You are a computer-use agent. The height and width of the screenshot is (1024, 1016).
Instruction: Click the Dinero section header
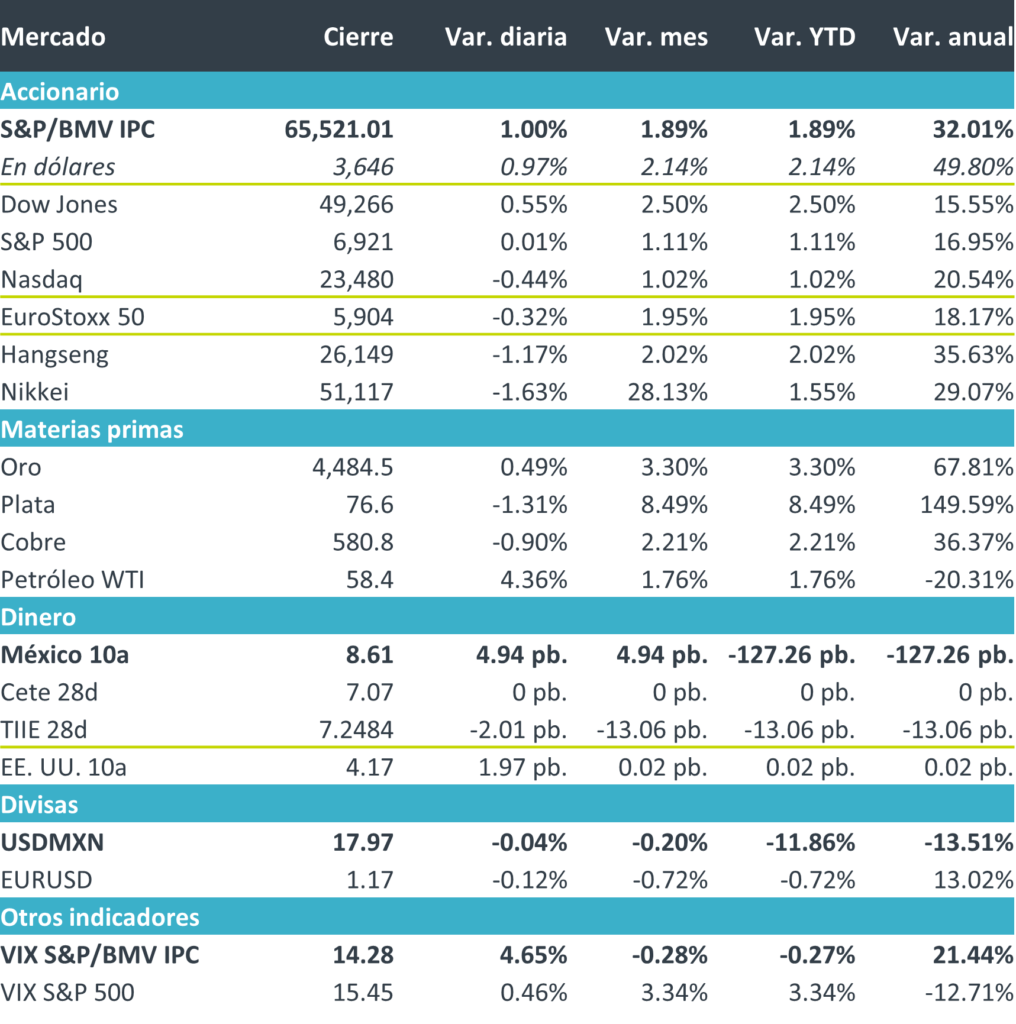click(38, 617)
